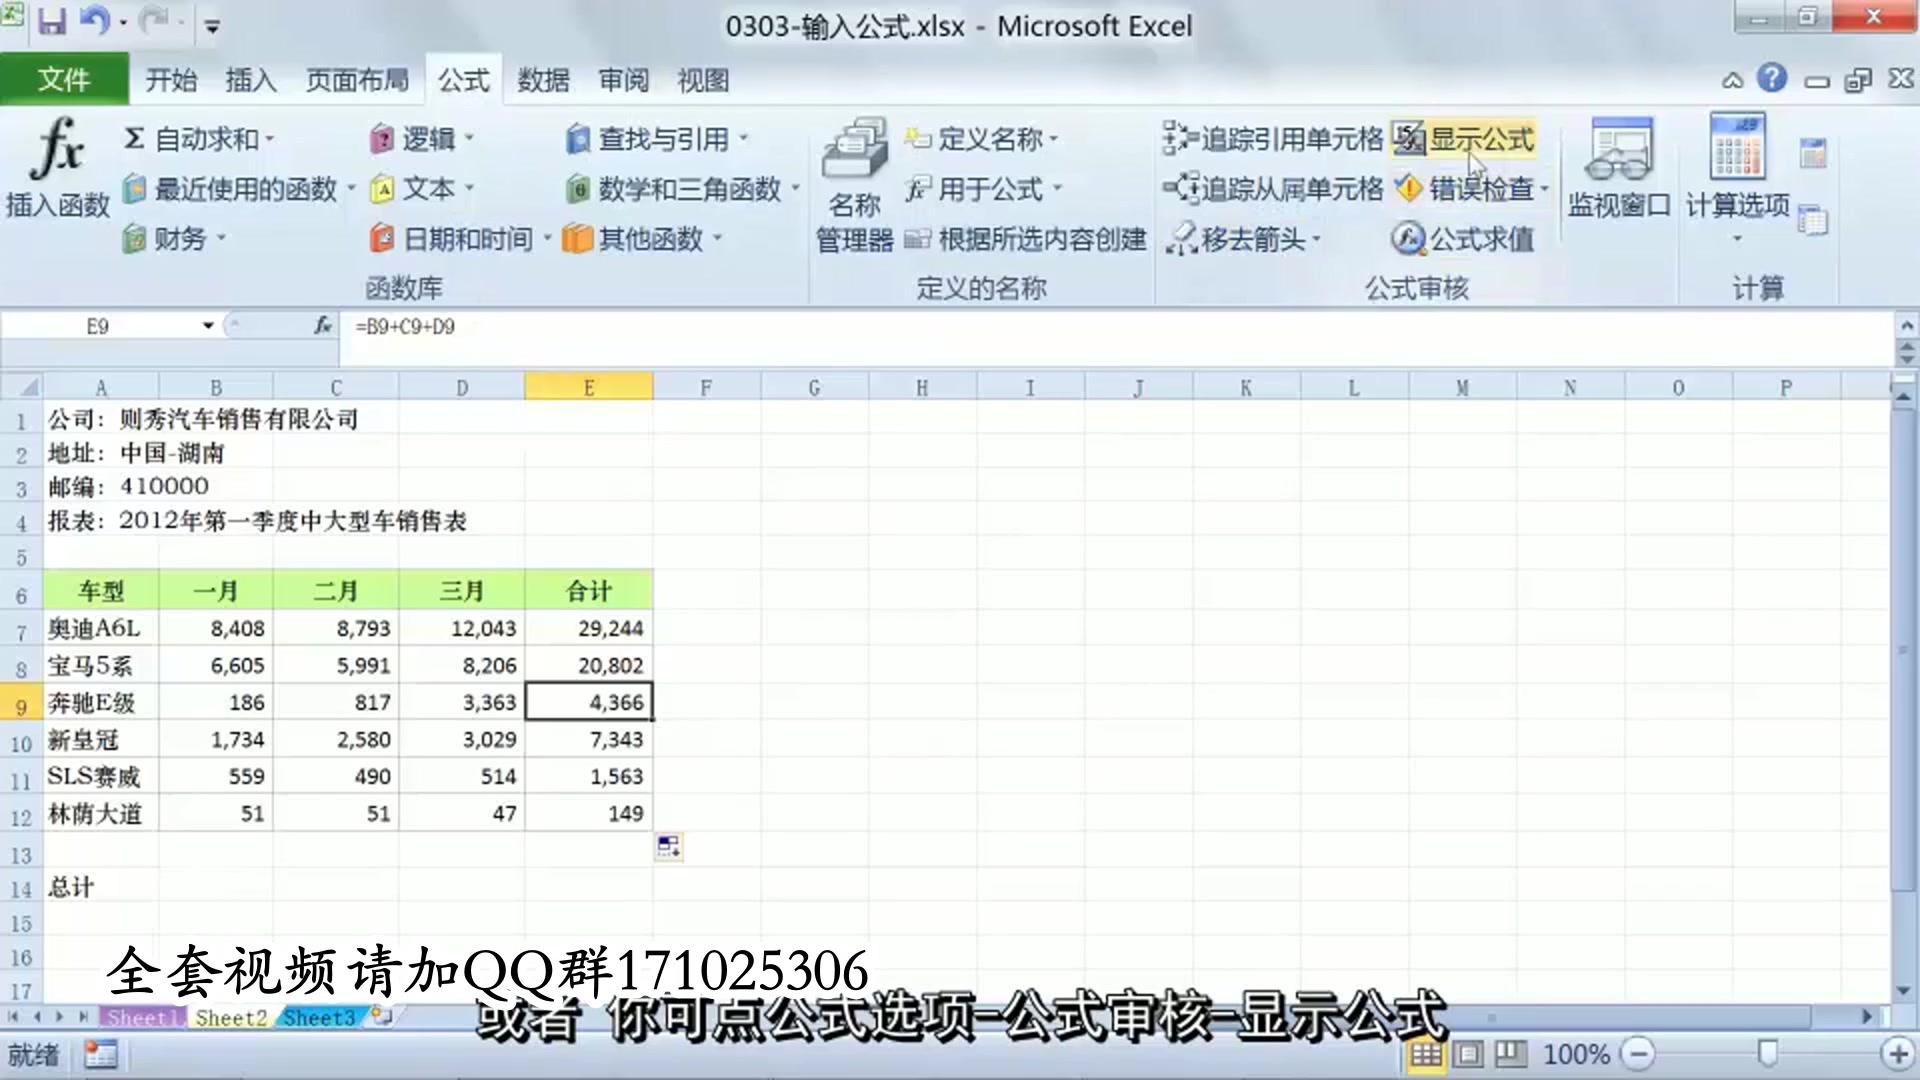
Task: Open Remove Arrows (移去箭头) dropdown arrow
Action: pyautogui.click(x=1316, y=240)
